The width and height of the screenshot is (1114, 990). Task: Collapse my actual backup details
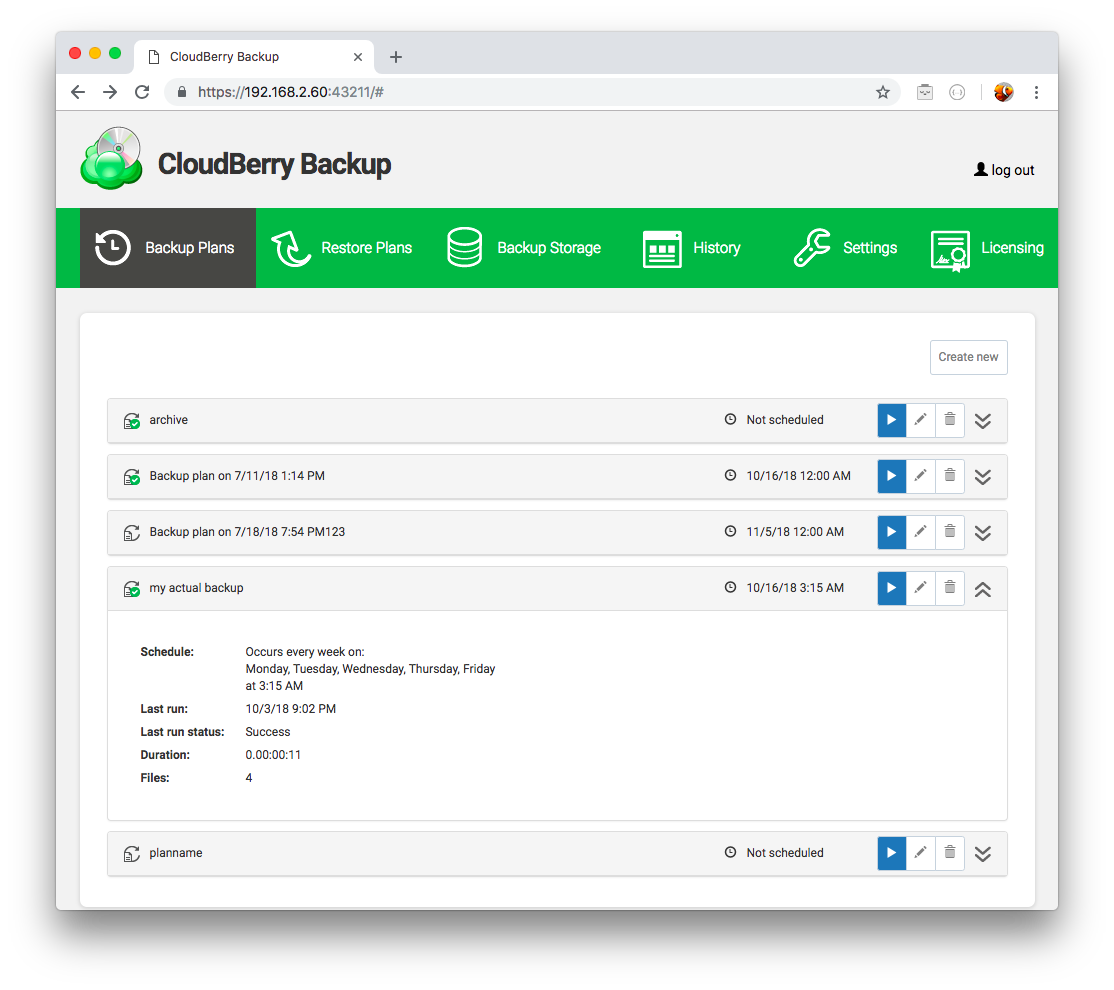983,589
